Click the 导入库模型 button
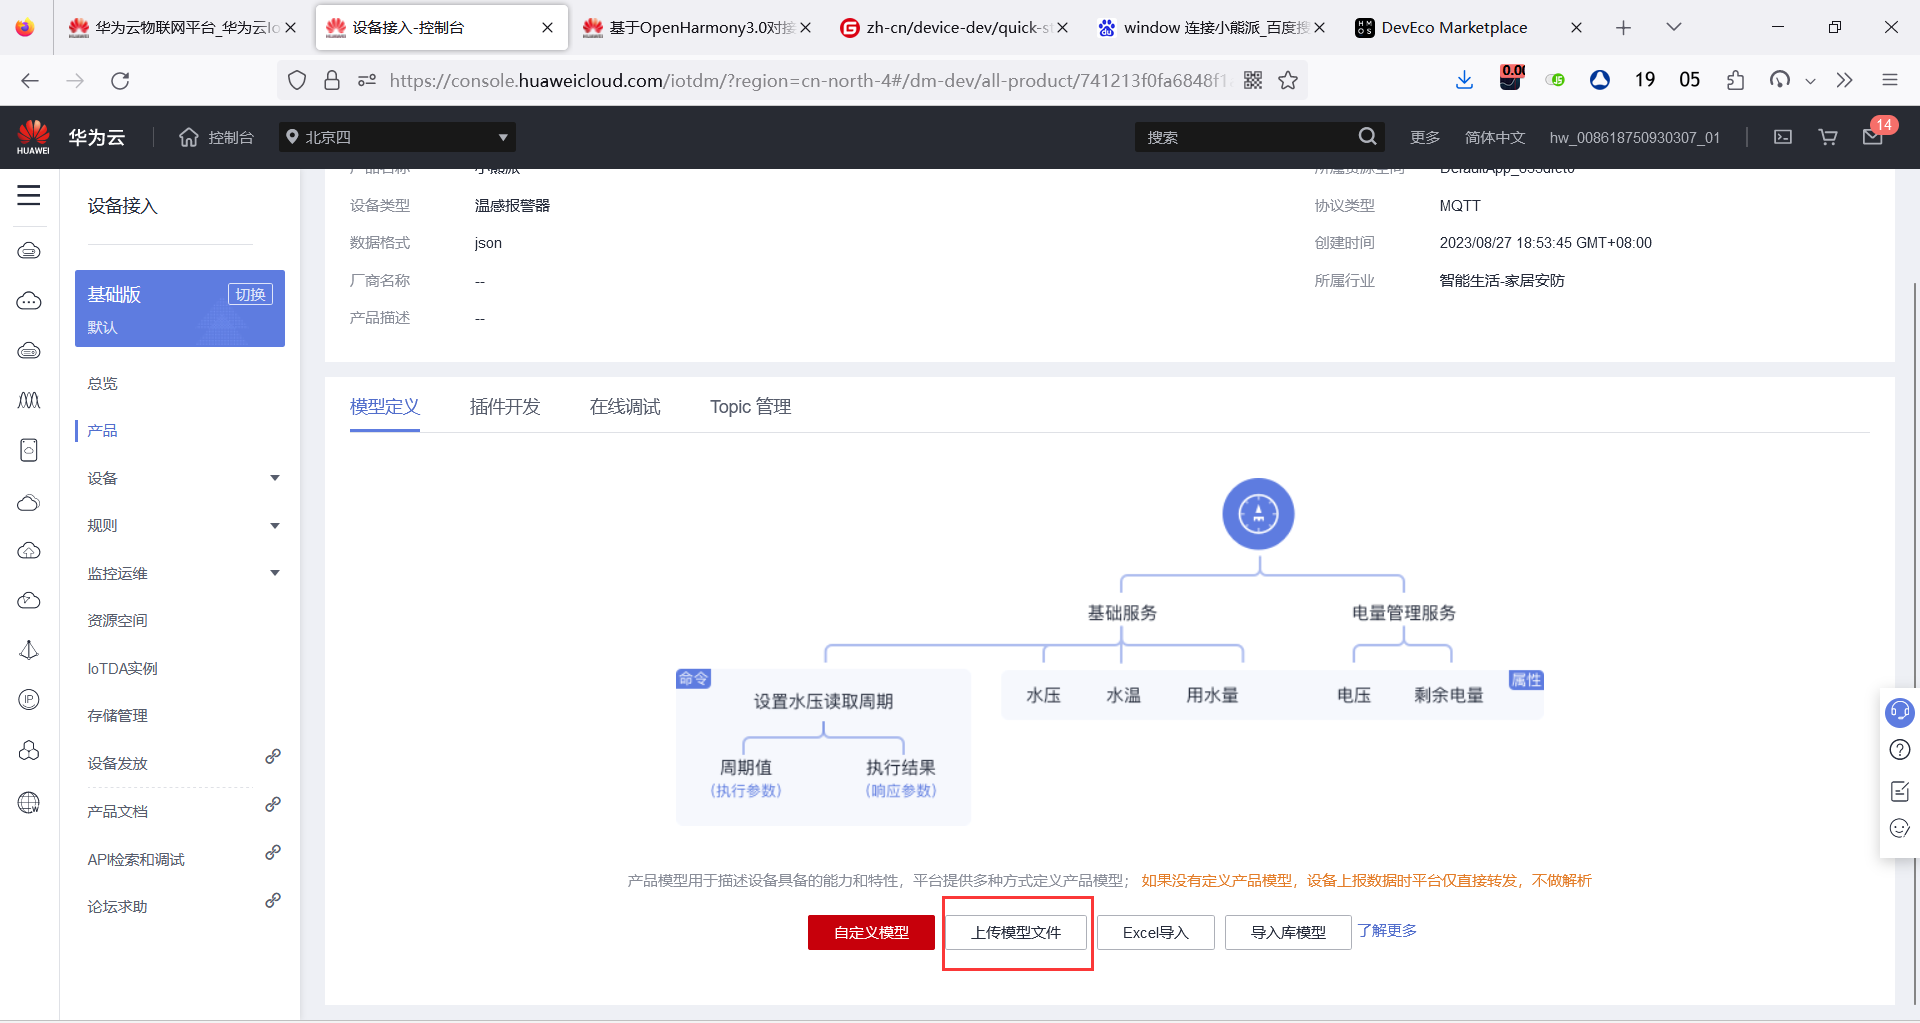1920x1023 pixels. pyautogui.click(x=1288, y=932)
